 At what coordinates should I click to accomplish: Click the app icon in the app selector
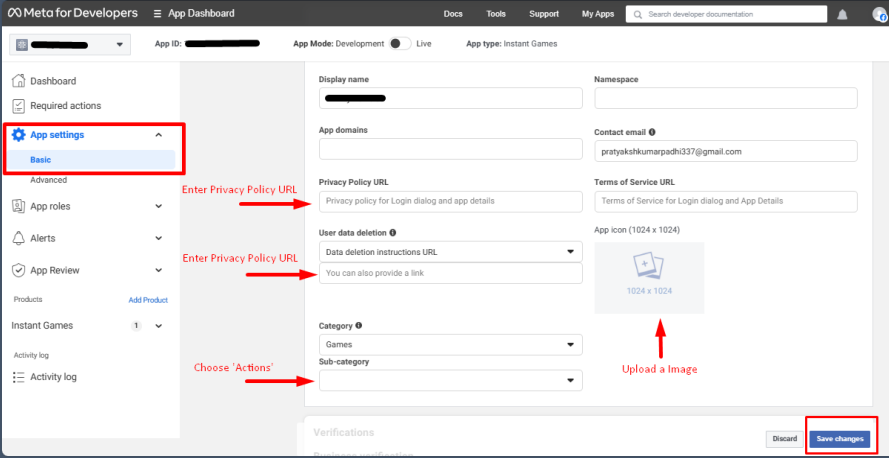click(x=22, y=45)
